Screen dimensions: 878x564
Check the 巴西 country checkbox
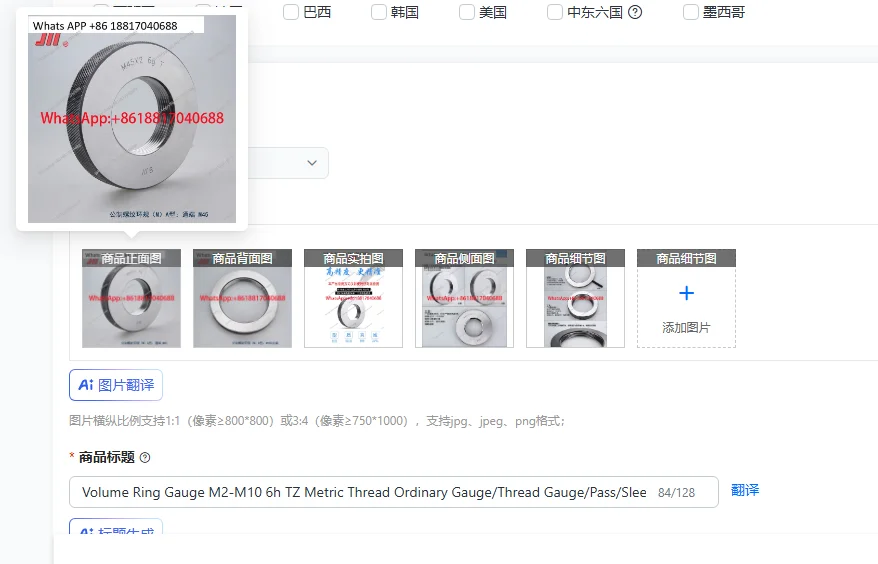click(x=291, y=12)
